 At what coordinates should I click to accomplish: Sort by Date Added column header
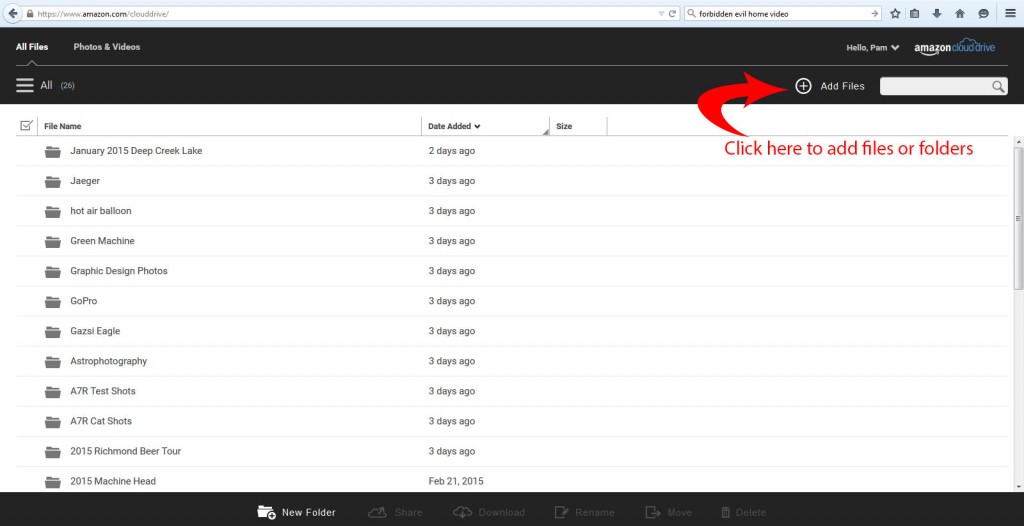tap(454, 127)
